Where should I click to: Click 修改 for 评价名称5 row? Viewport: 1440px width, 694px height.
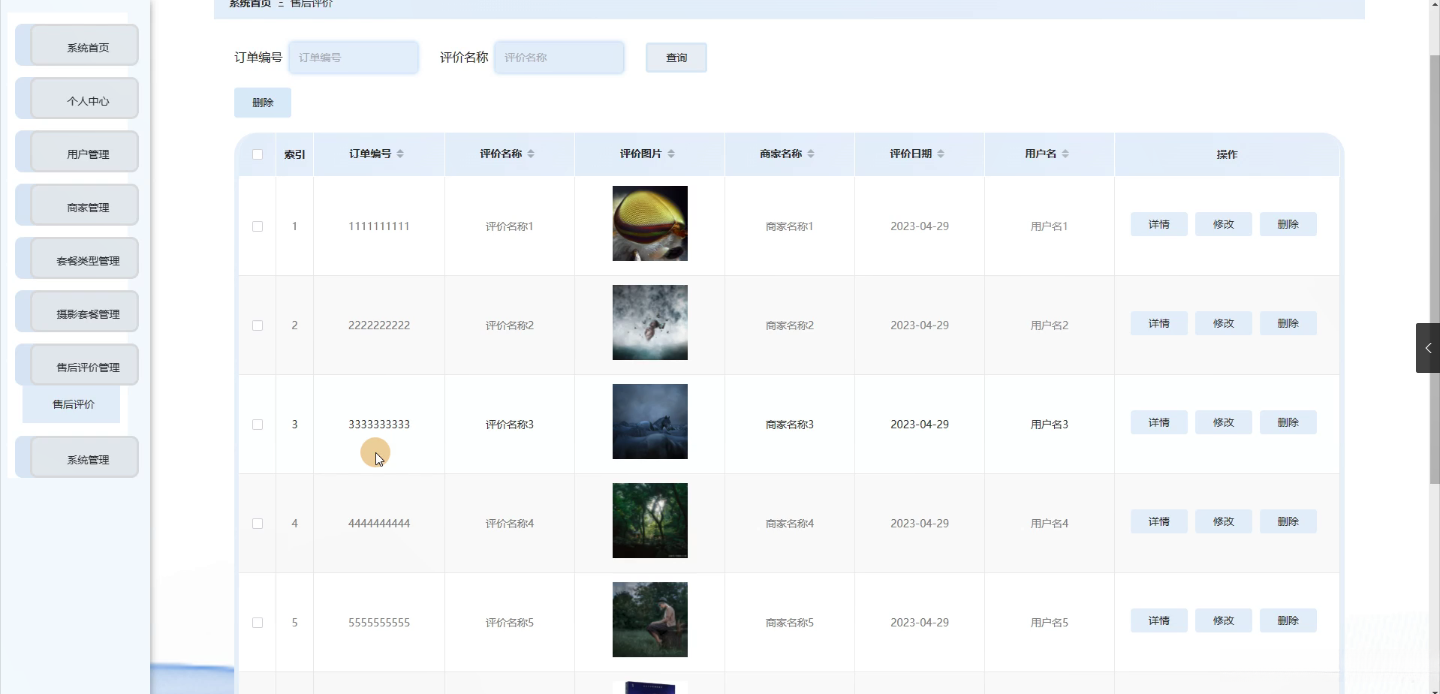[1224, 620]
